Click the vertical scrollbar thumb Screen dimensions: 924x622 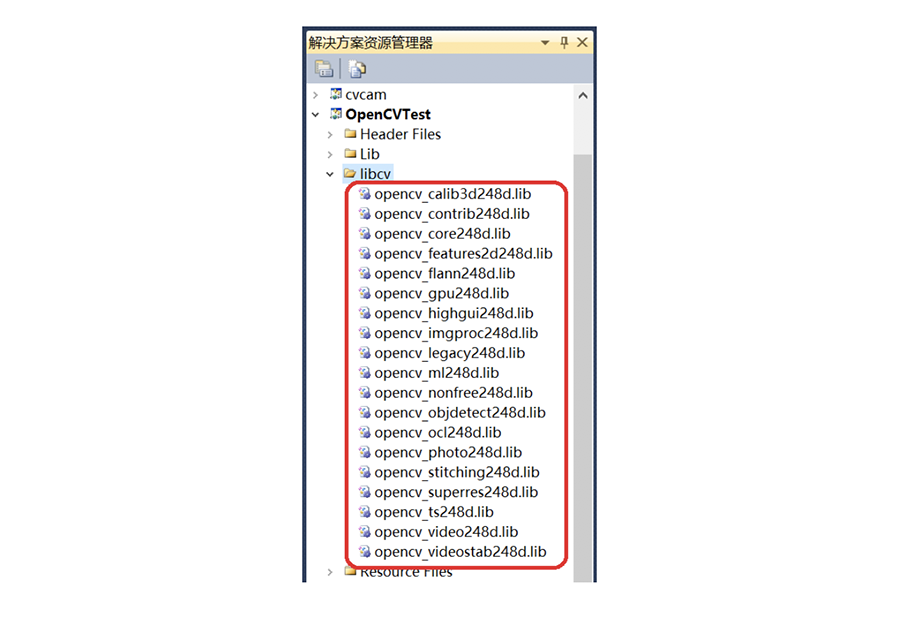[x=583, y=368]
